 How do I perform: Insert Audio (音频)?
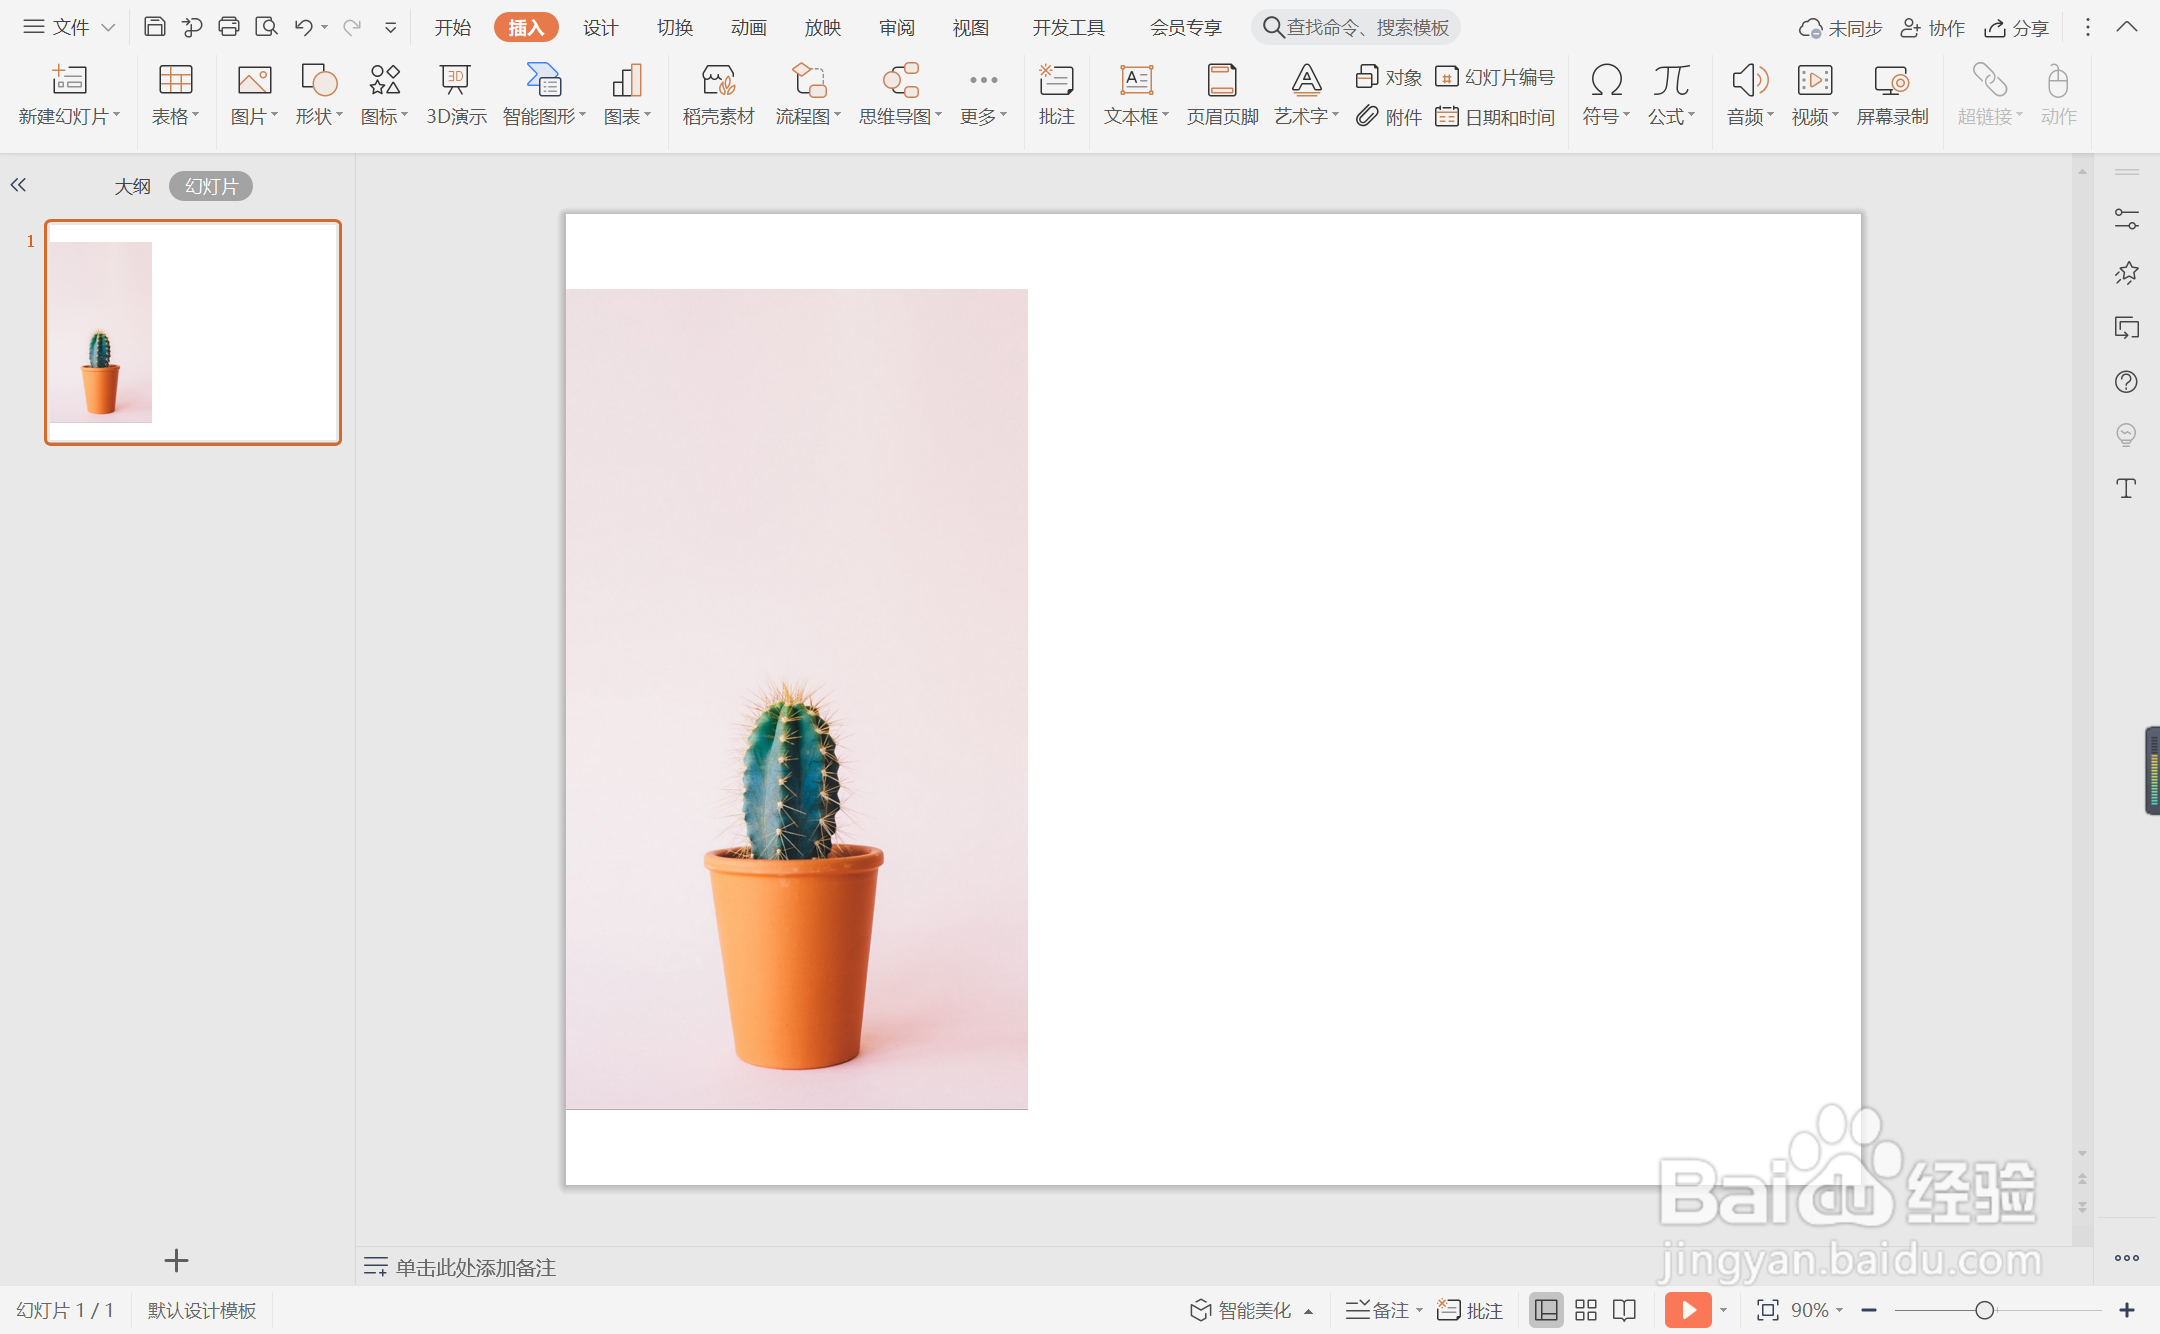coord(1750,94)
